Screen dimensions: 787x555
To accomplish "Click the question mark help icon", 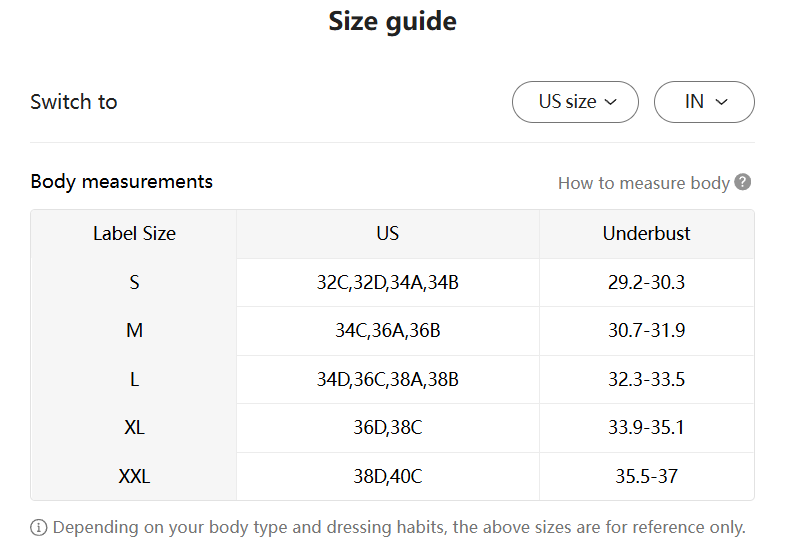I will point(742,182).
